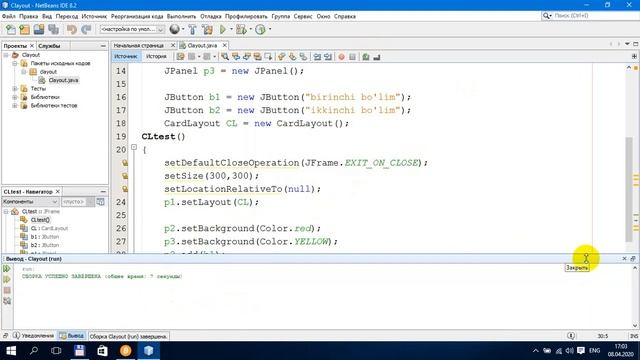Open Debug Project dropdown arrow

click(250, 29)
